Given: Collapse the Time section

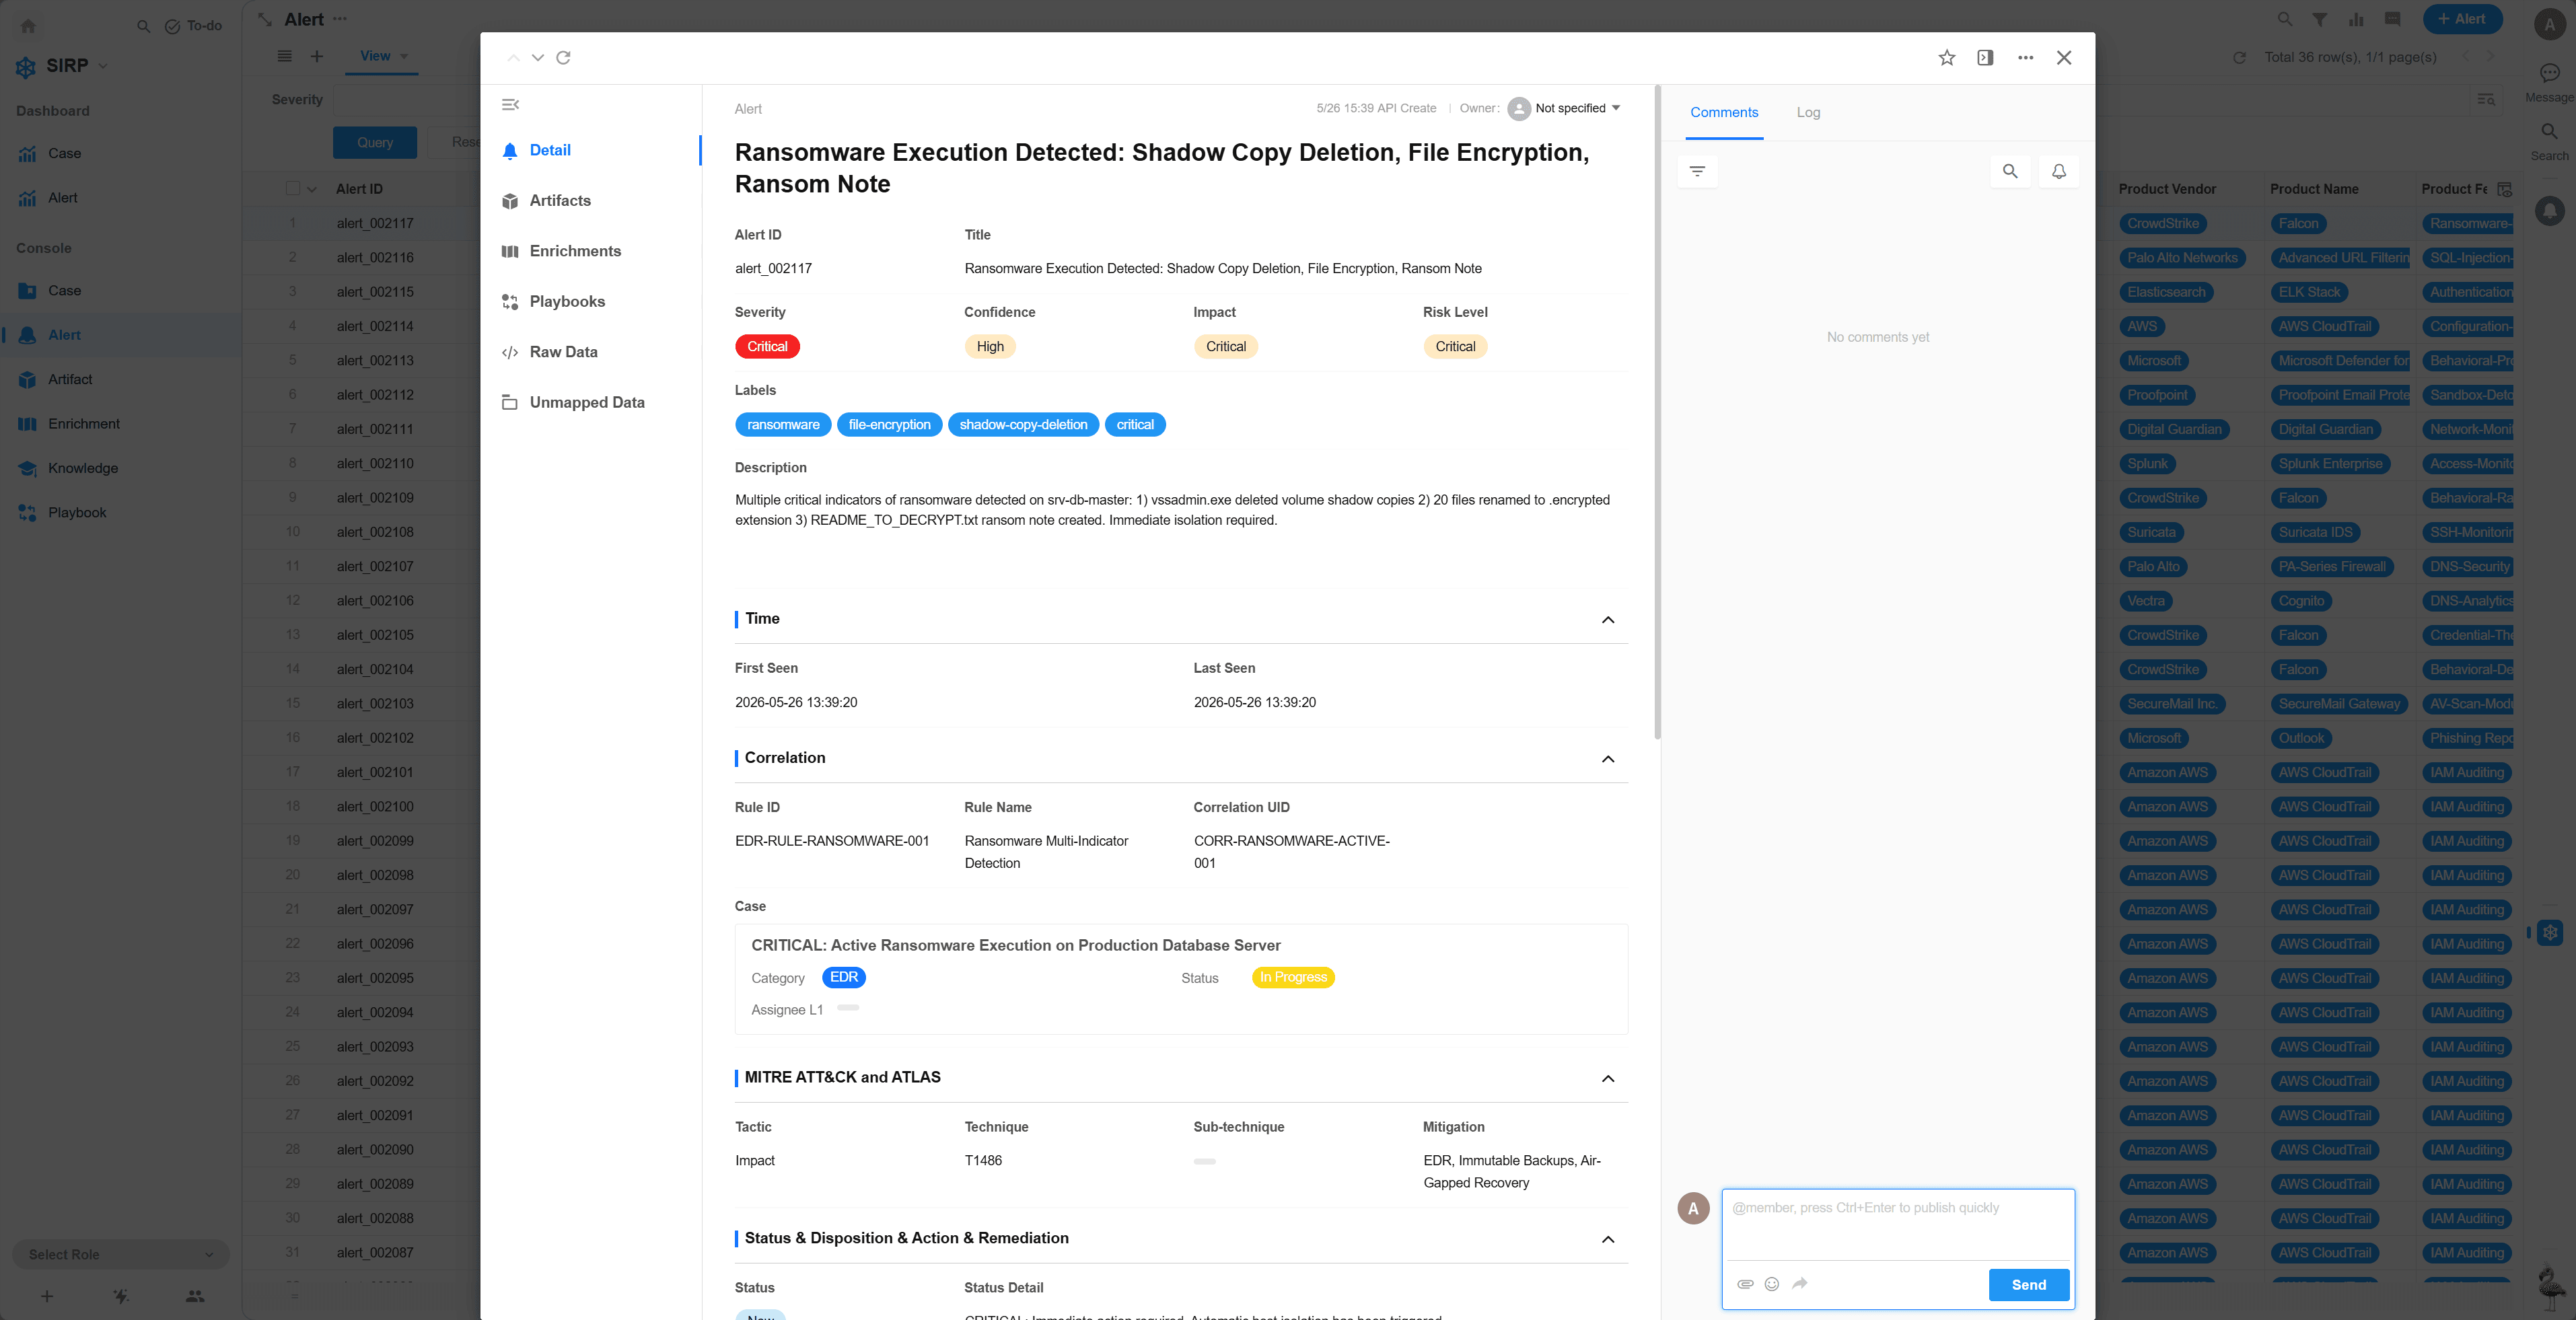Looking at the screenshot, I should pos(1608,620).
